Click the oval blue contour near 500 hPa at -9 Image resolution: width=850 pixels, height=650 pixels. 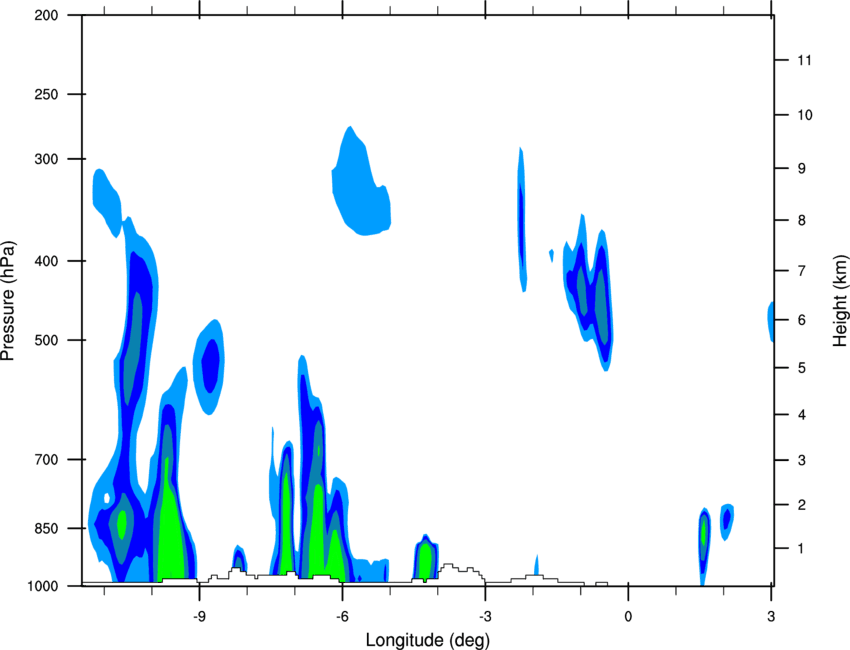click(209, 366)
